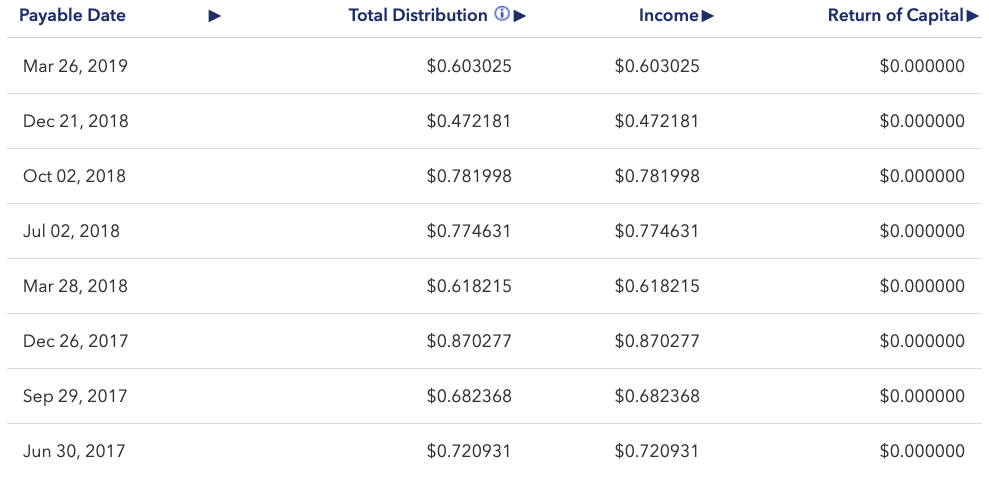The width and height of the screenshot is (989, 481).
Task: Select the Jun 30, 2017 date cell
Action: pos(74,451)
